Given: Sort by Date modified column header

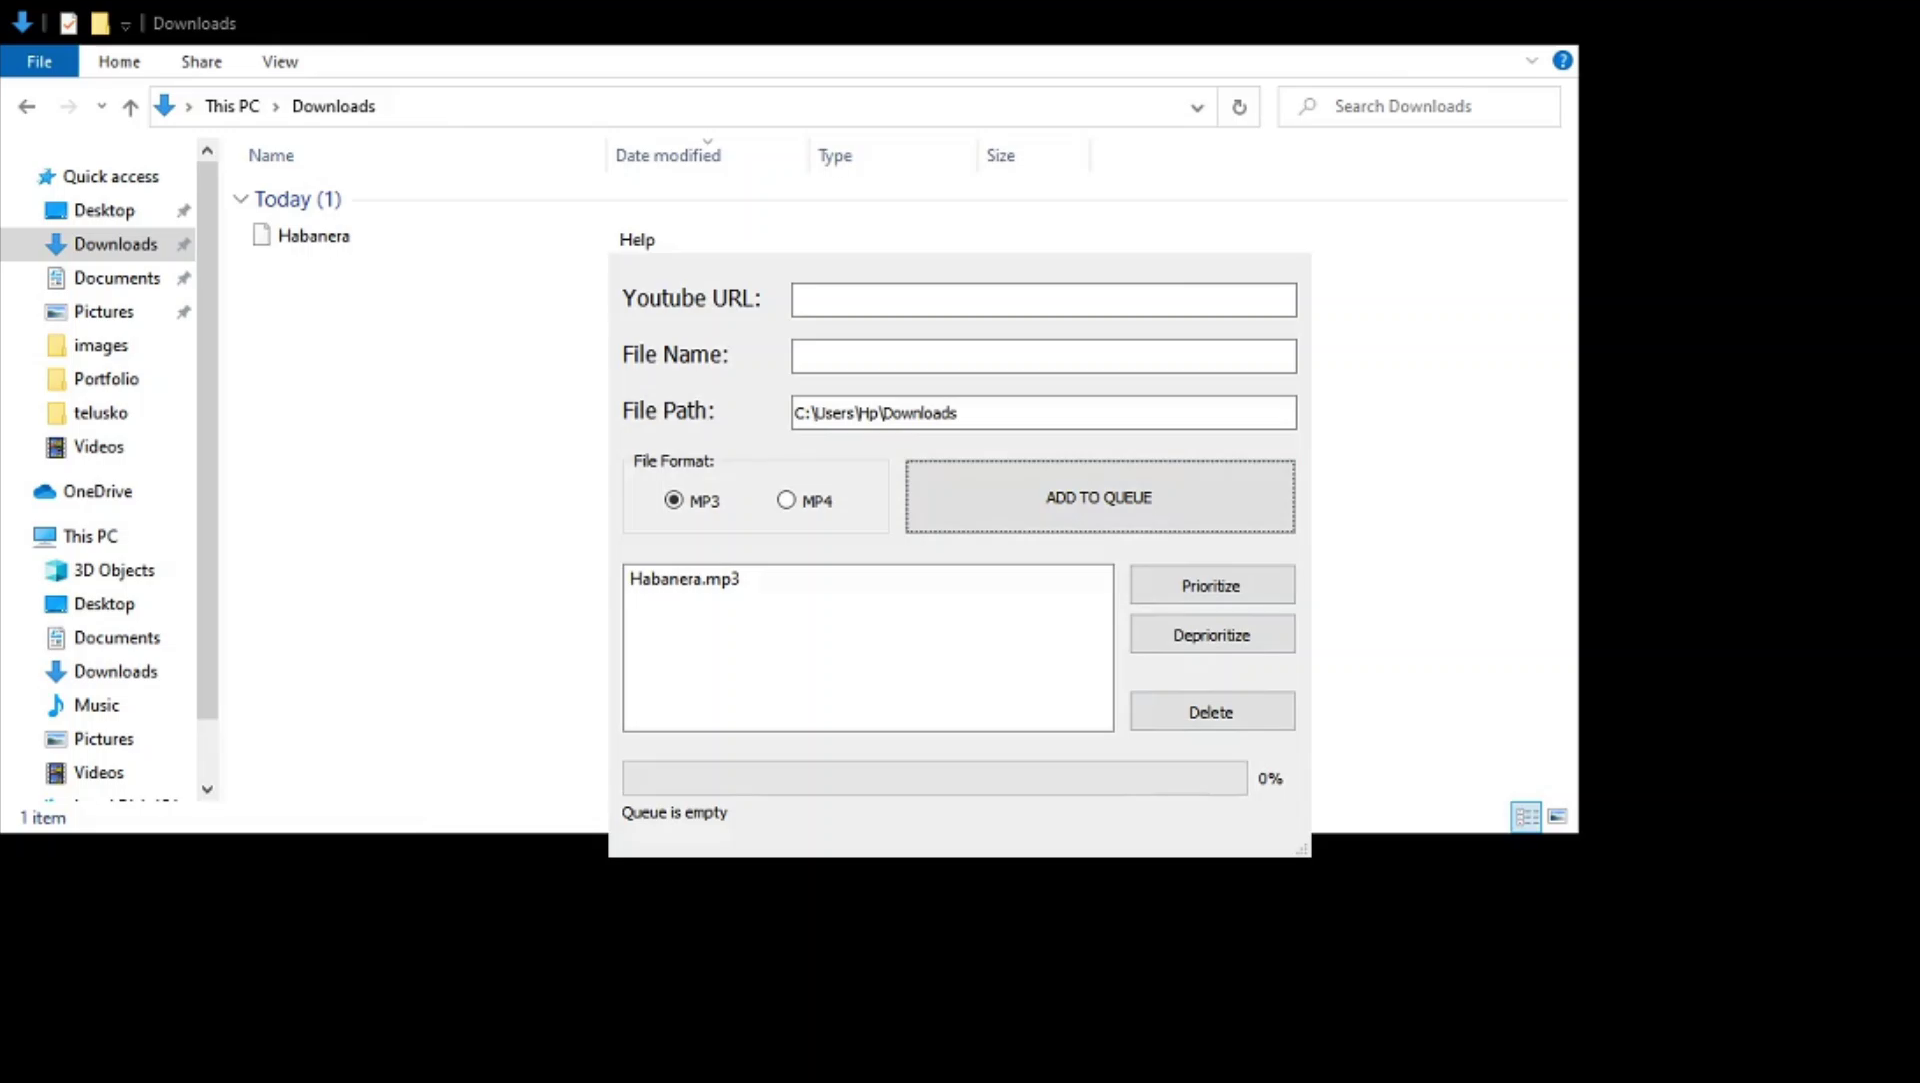Looking at the screenshot, I should 668,155.
